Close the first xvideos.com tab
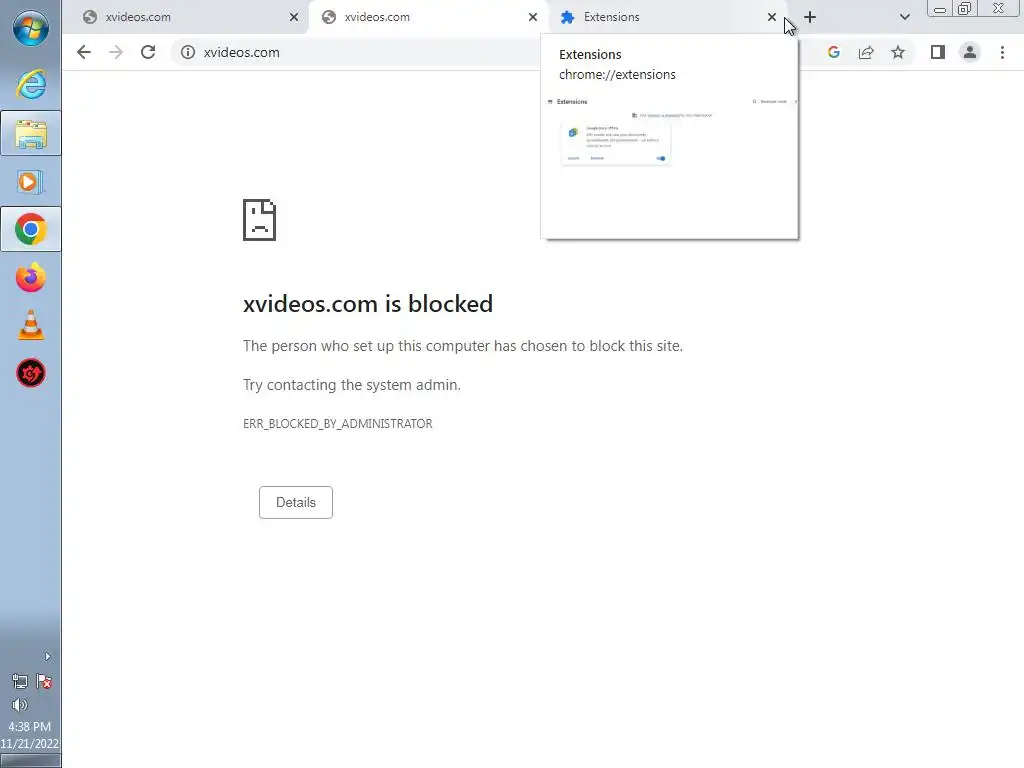The image size is (1024, 768). (x=294, y=17)
